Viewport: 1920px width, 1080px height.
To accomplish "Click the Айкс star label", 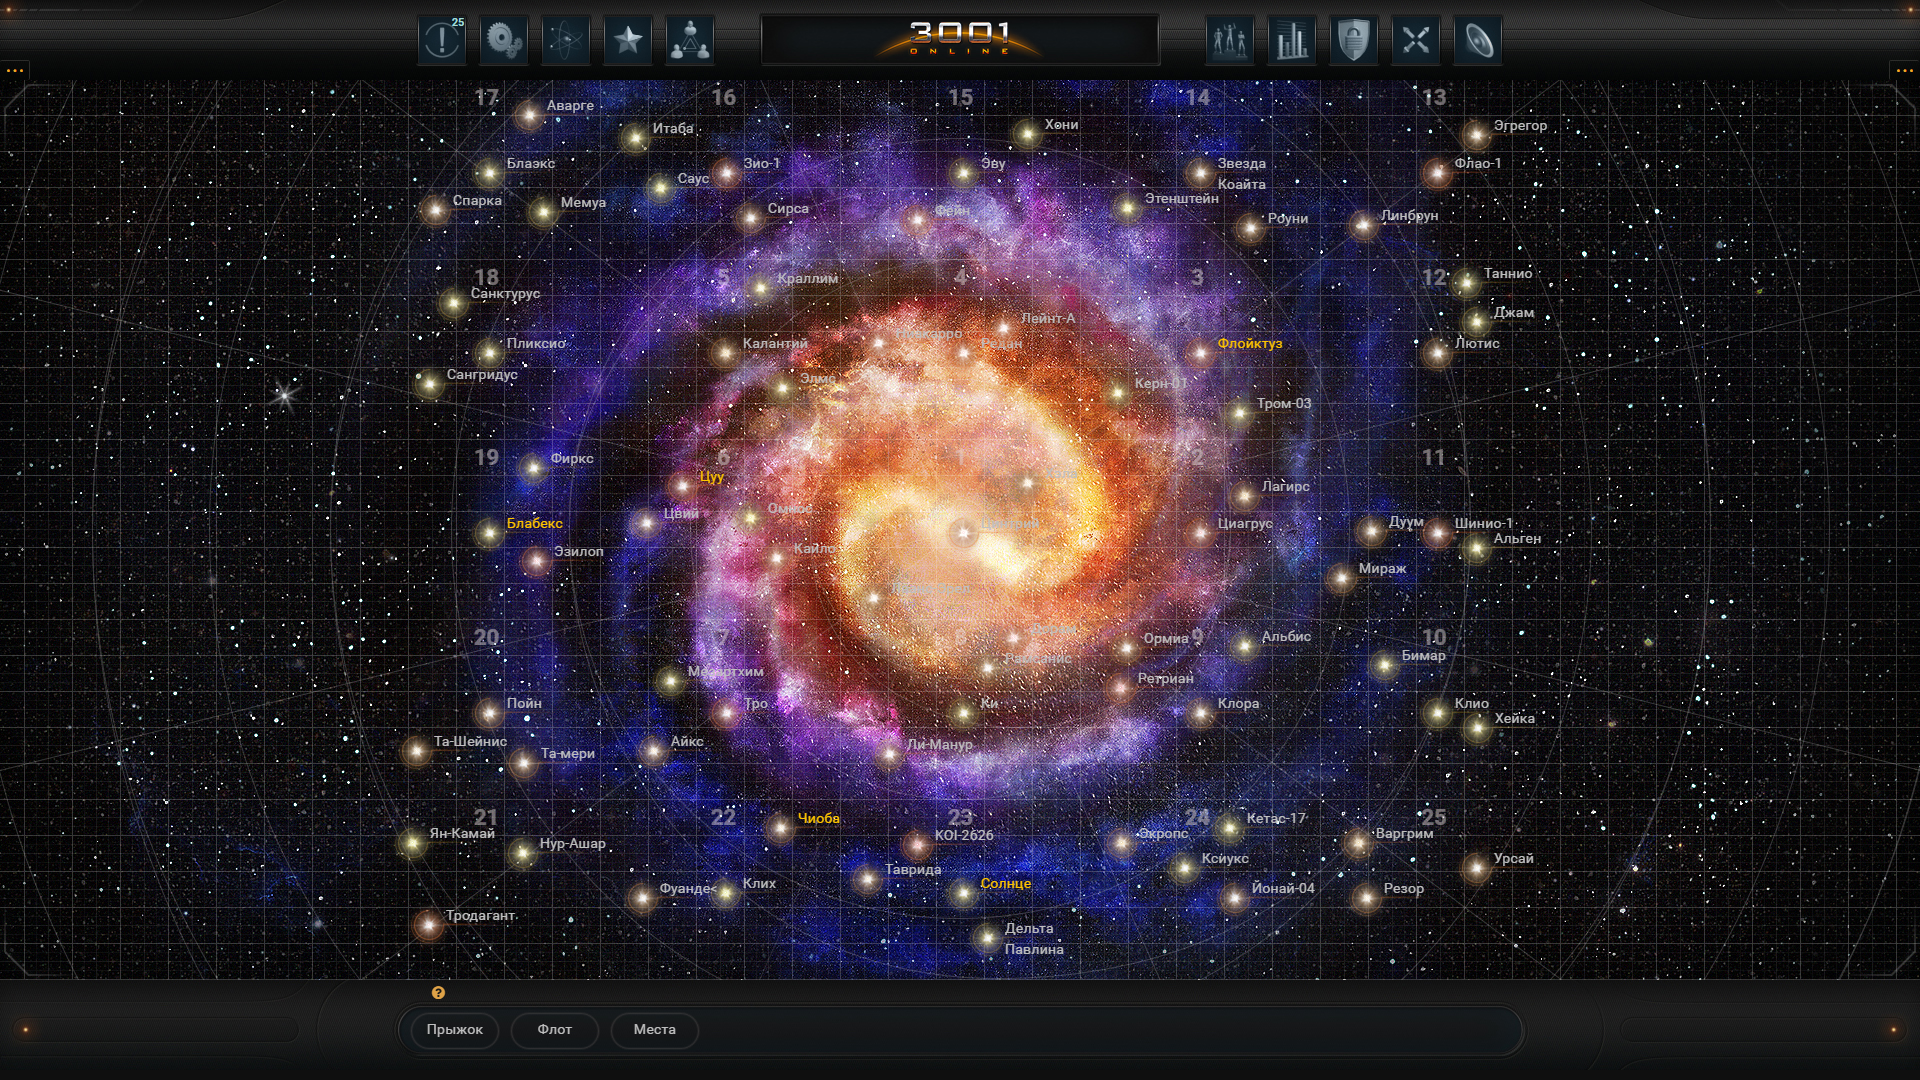I will click(x=687, y=742).
